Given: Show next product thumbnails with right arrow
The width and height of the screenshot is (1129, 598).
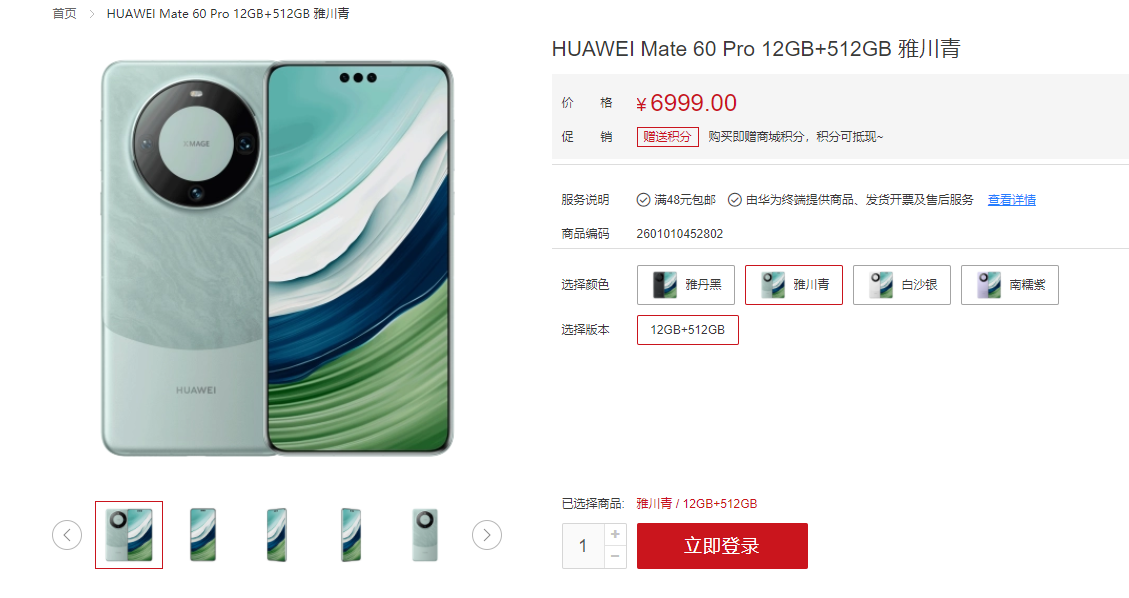Looking at the screenshot, I should click(x=487, y=535).
